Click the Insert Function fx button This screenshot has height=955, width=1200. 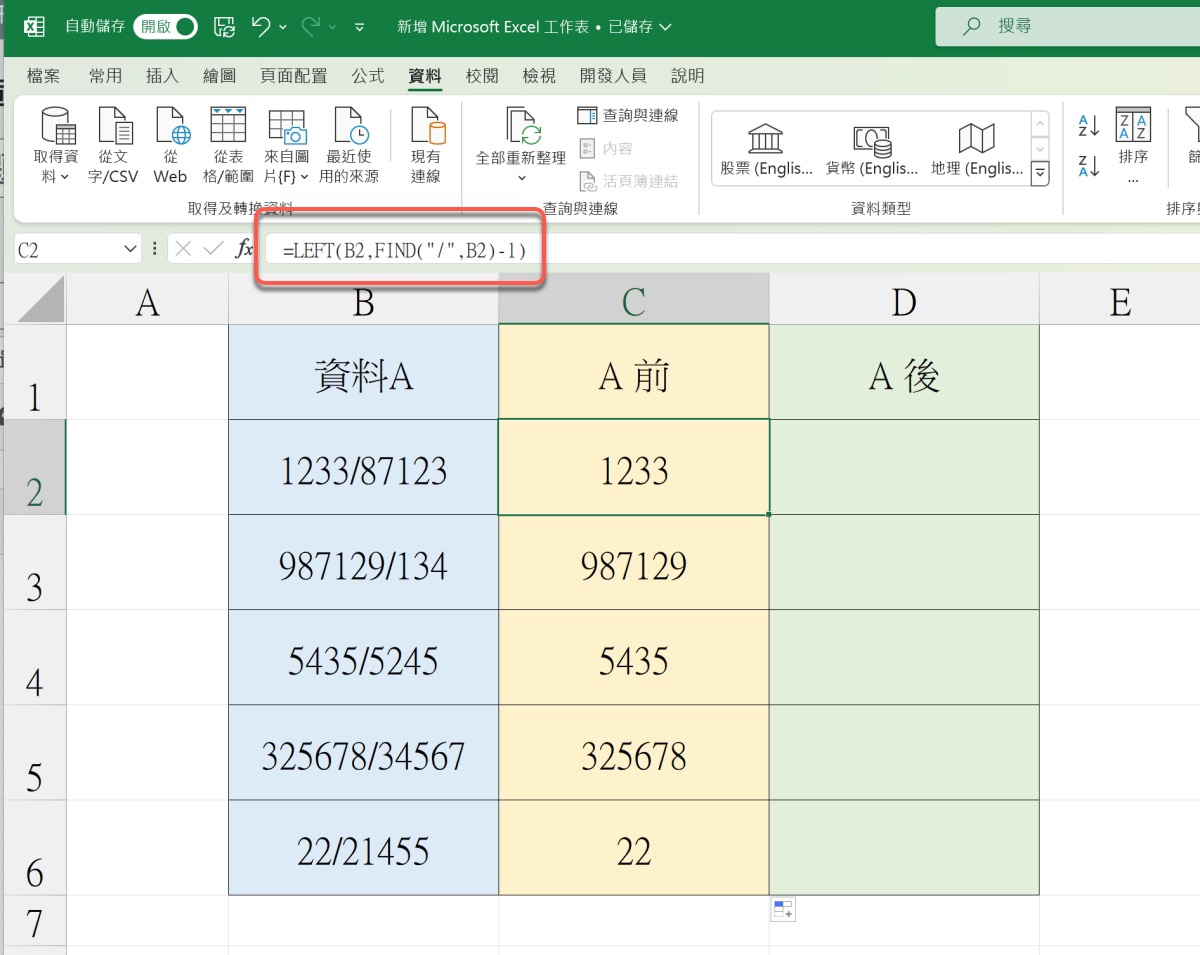244,249
